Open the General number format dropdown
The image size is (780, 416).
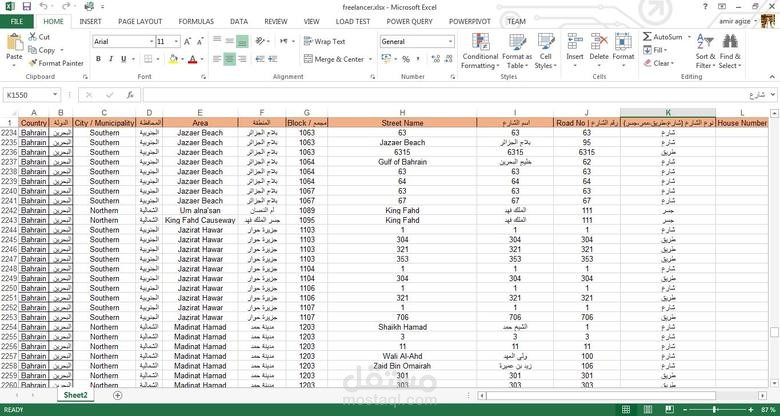point(450,42)
